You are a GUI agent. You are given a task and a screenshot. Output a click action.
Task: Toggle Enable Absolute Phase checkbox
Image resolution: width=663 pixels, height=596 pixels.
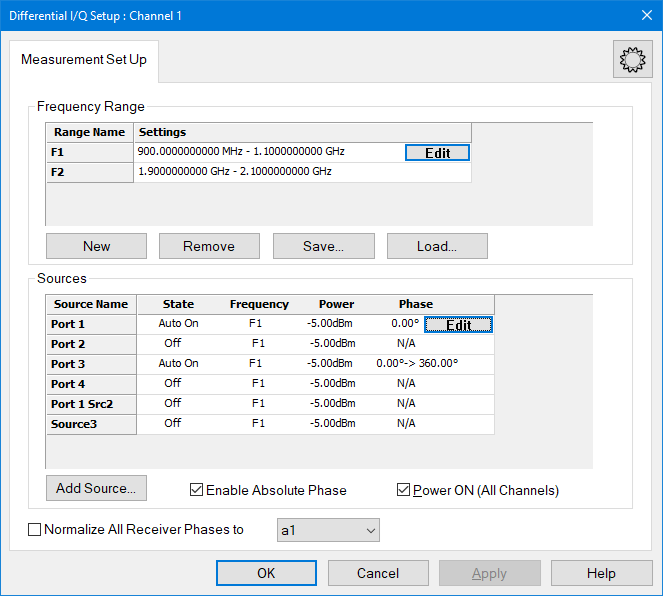click(197, 490)
